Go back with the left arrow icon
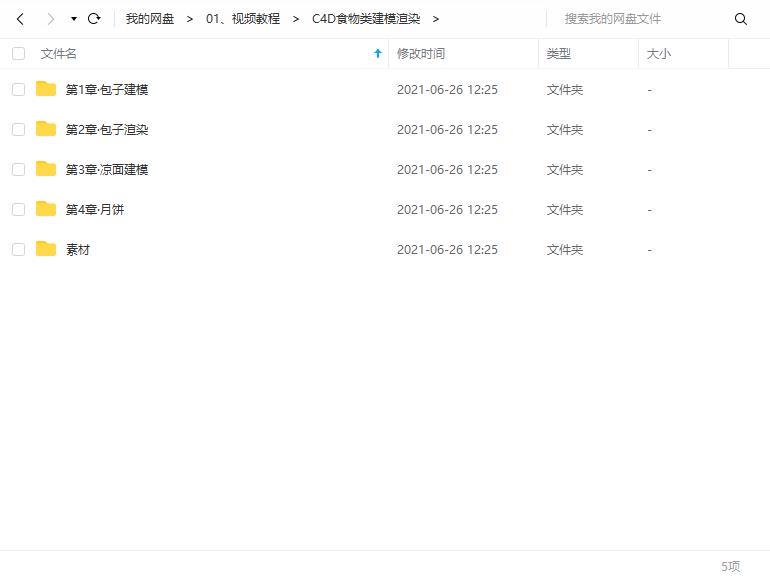The image size is (770, 582). click(20, 19)
